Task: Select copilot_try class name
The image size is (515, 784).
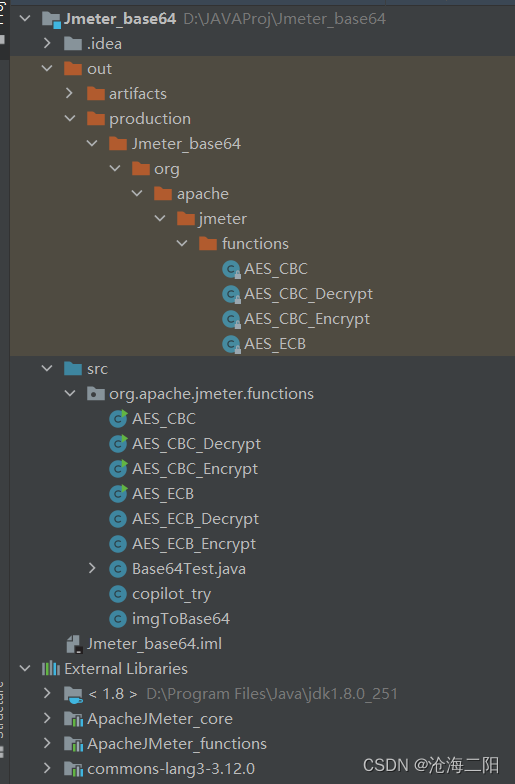Action: (x=172, y=594)
